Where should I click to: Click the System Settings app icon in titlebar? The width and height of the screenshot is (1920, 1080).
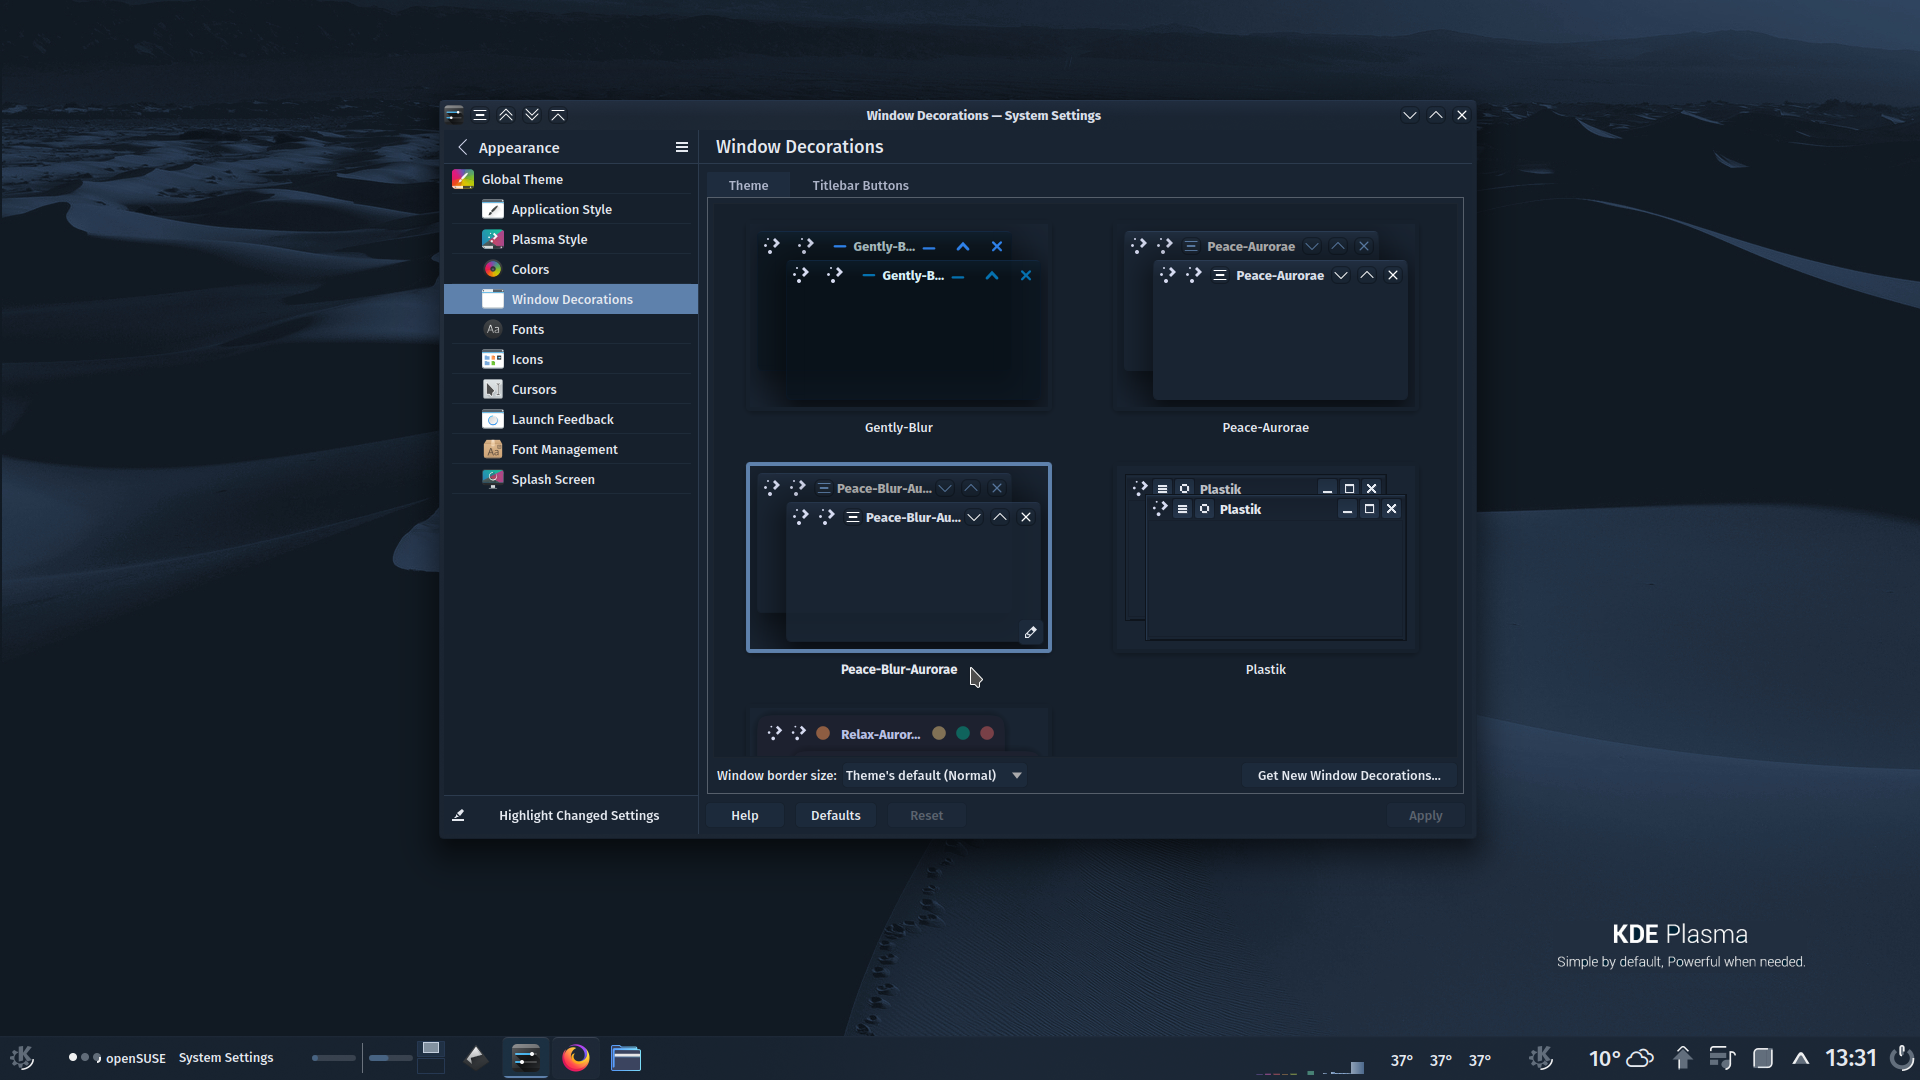454,115
